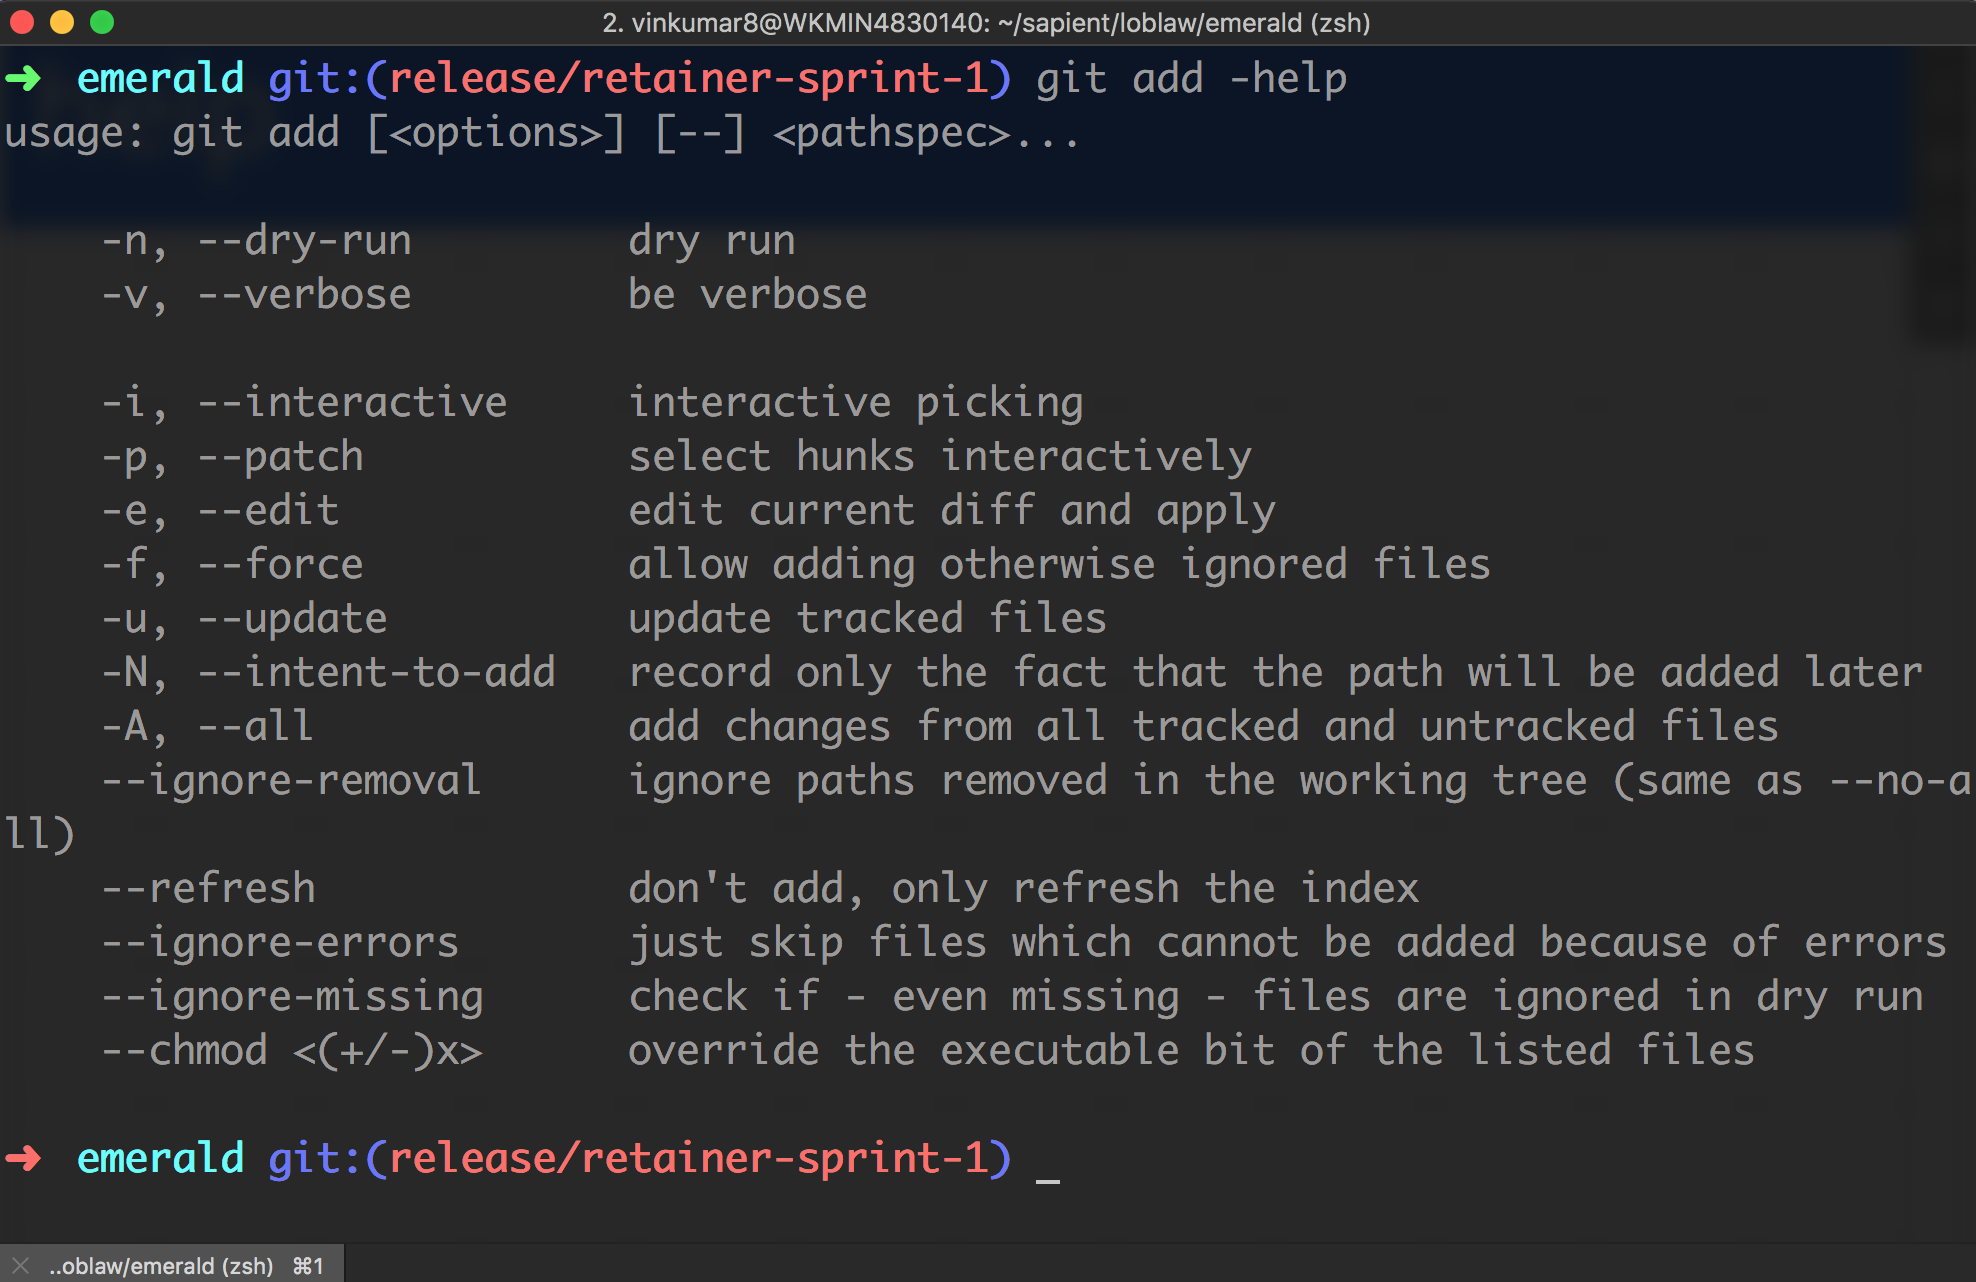Click the window title with vinkumar8 path
The height and width of the screenshot is (1282, 1976).
[x=986, y=22]
